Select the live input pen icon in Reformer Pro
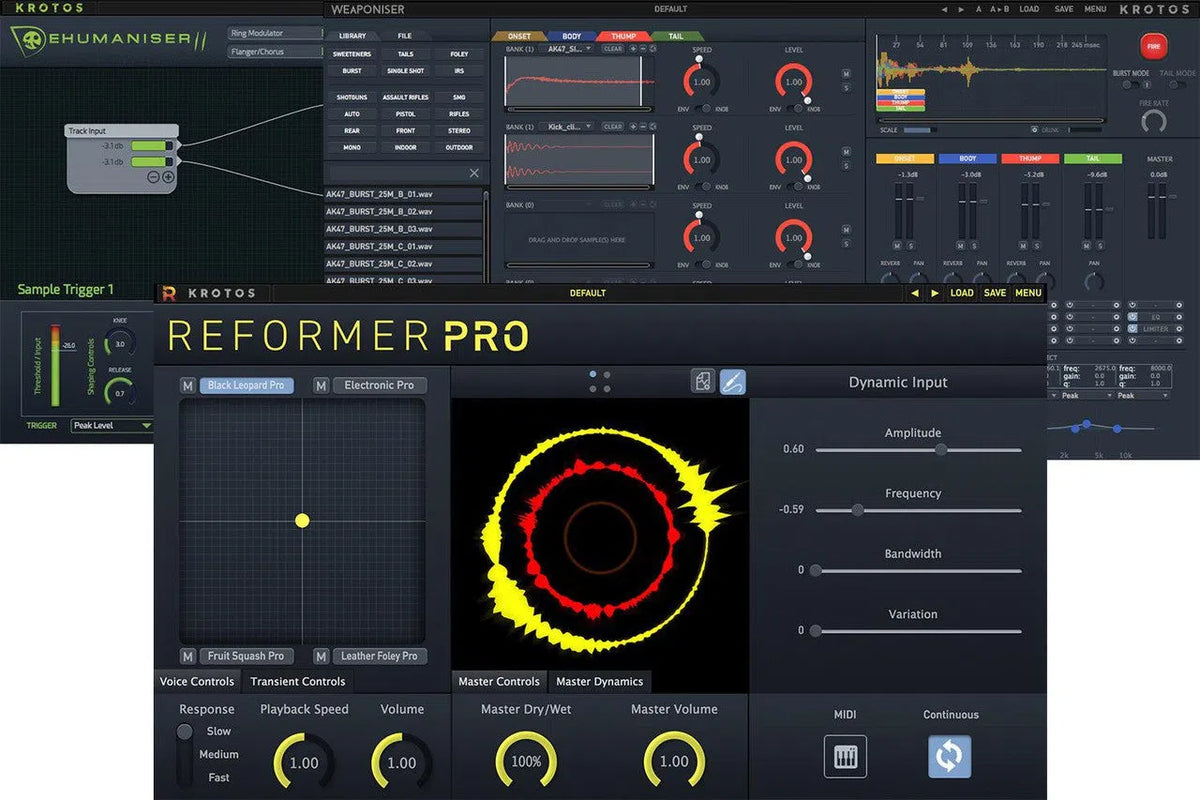This screenshot has width=1200, height=800. [x=733, y=382]
